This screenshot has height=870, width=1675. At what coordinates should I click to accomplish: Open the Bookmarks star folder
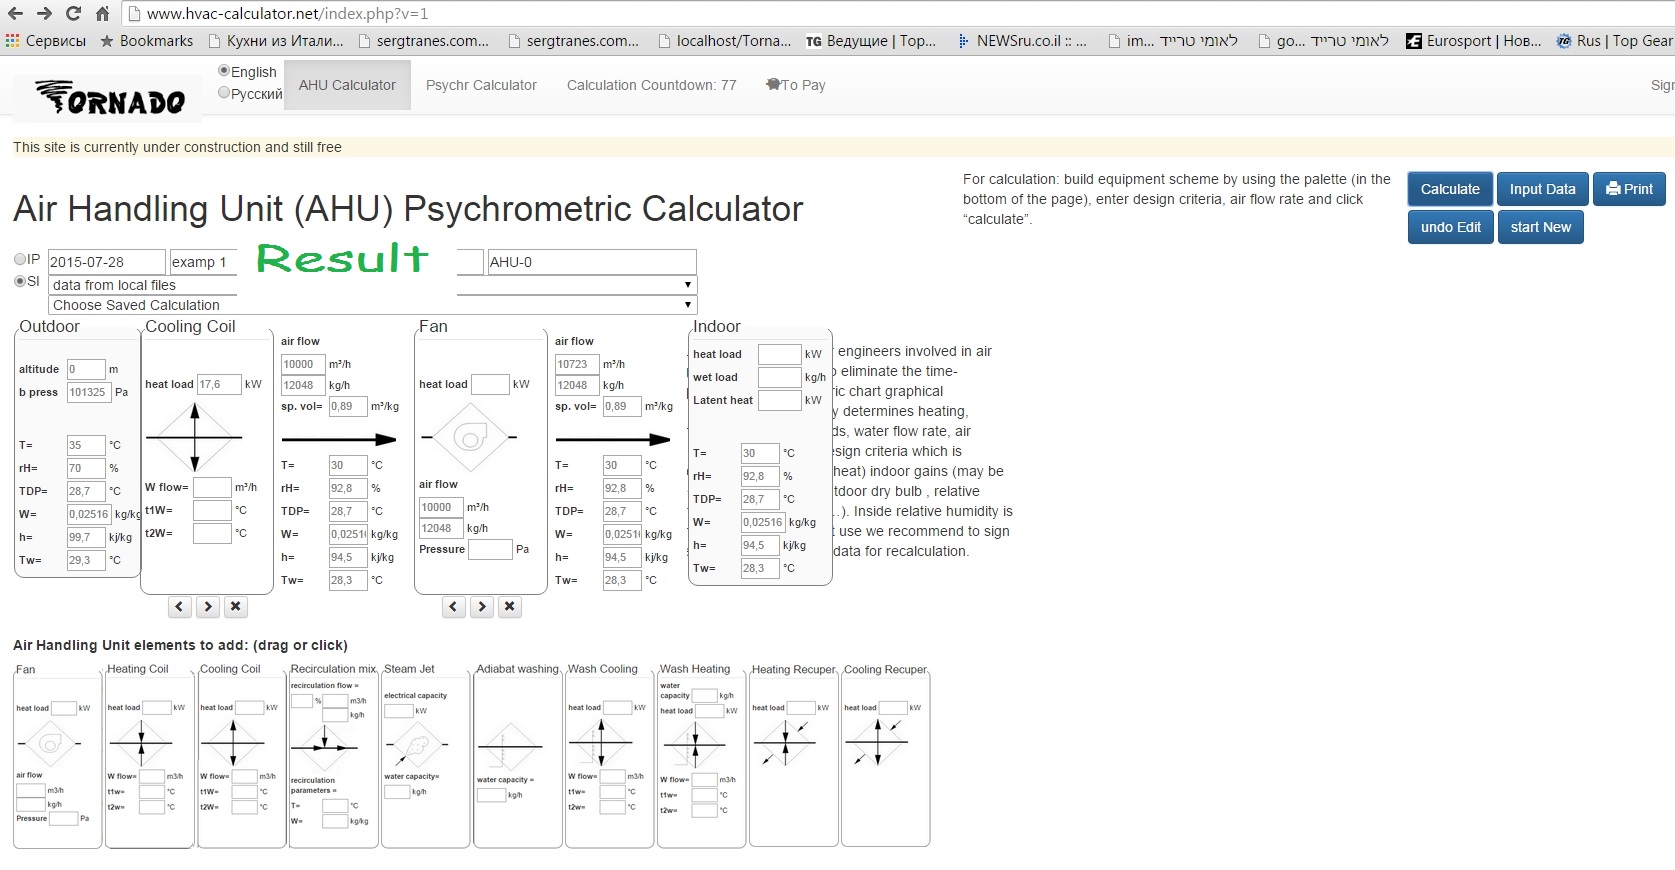[x=147, y=41]
